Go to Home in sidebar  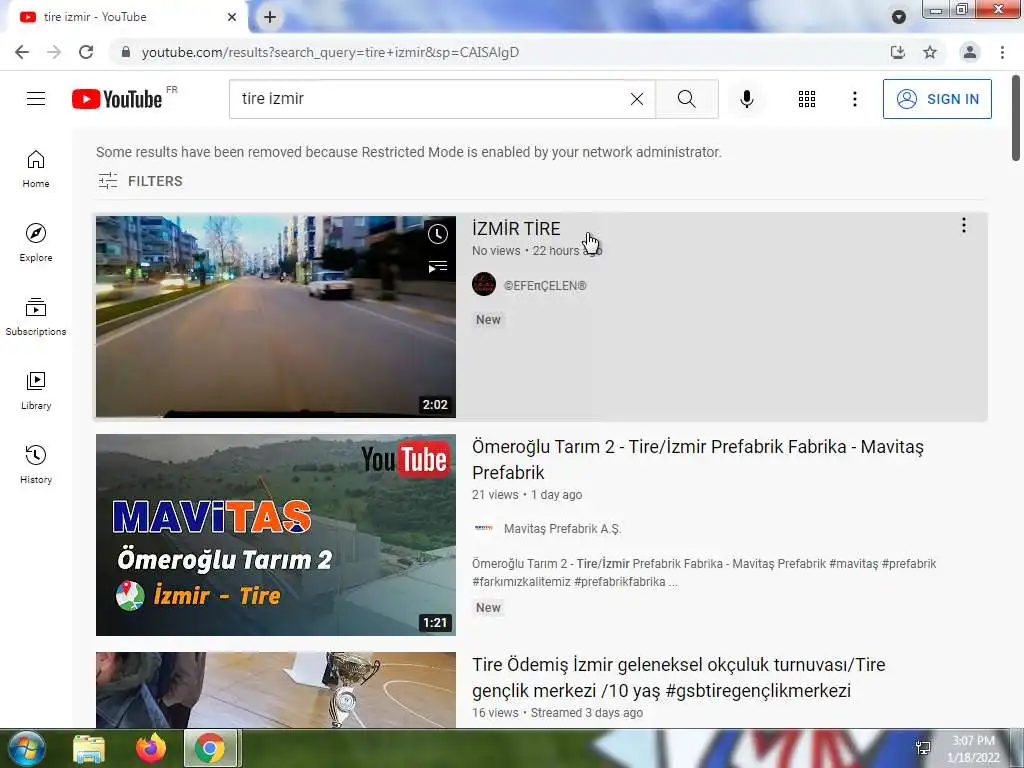point(36,169)
